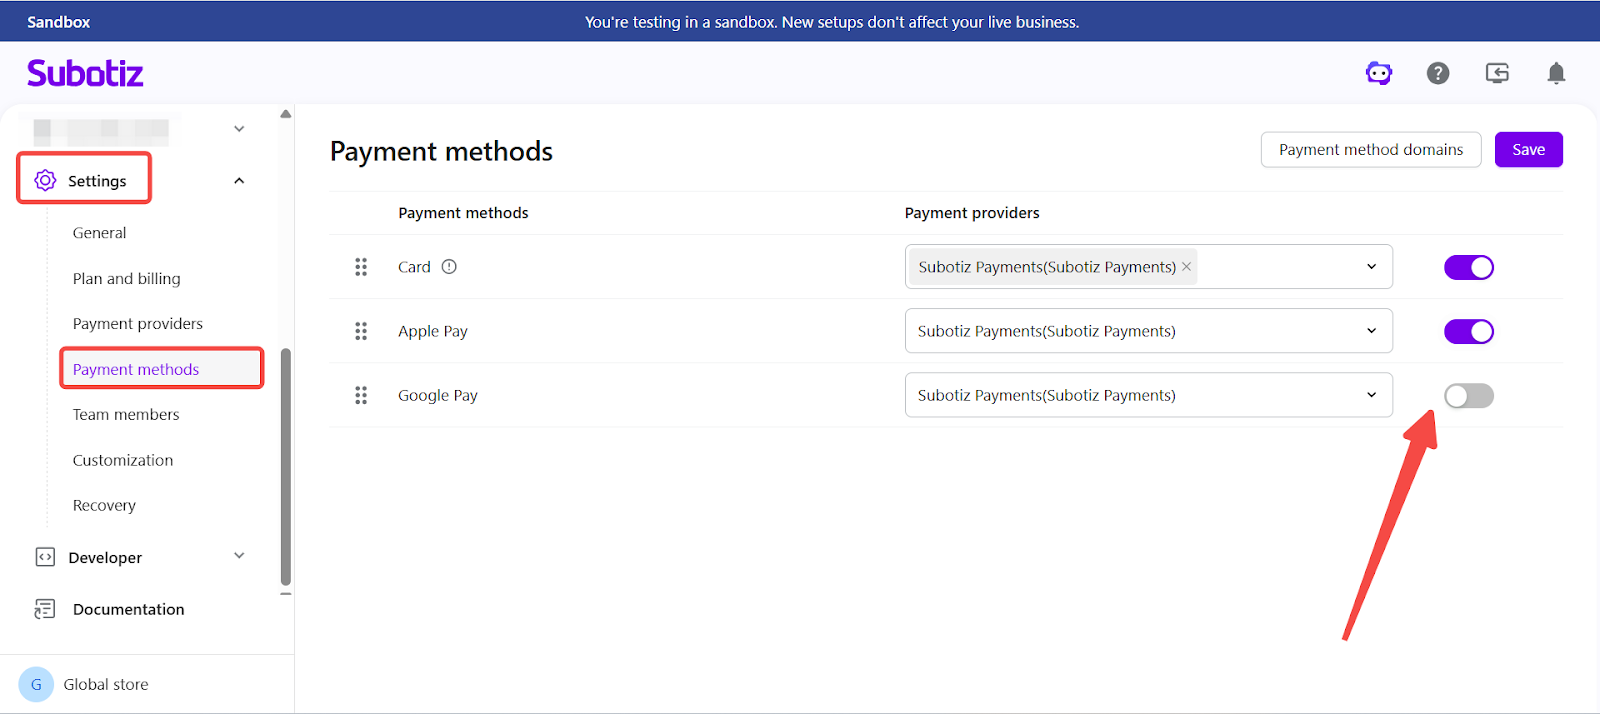1600x714 pixels.
Task: Click the sidebar vertical scrollbar
Action: coord(286,465)
